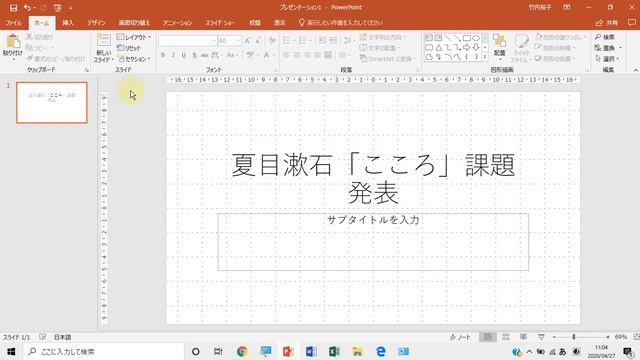
Task: Click the Tell Me search box in ribbon
Action: click(x=341, y=23)
